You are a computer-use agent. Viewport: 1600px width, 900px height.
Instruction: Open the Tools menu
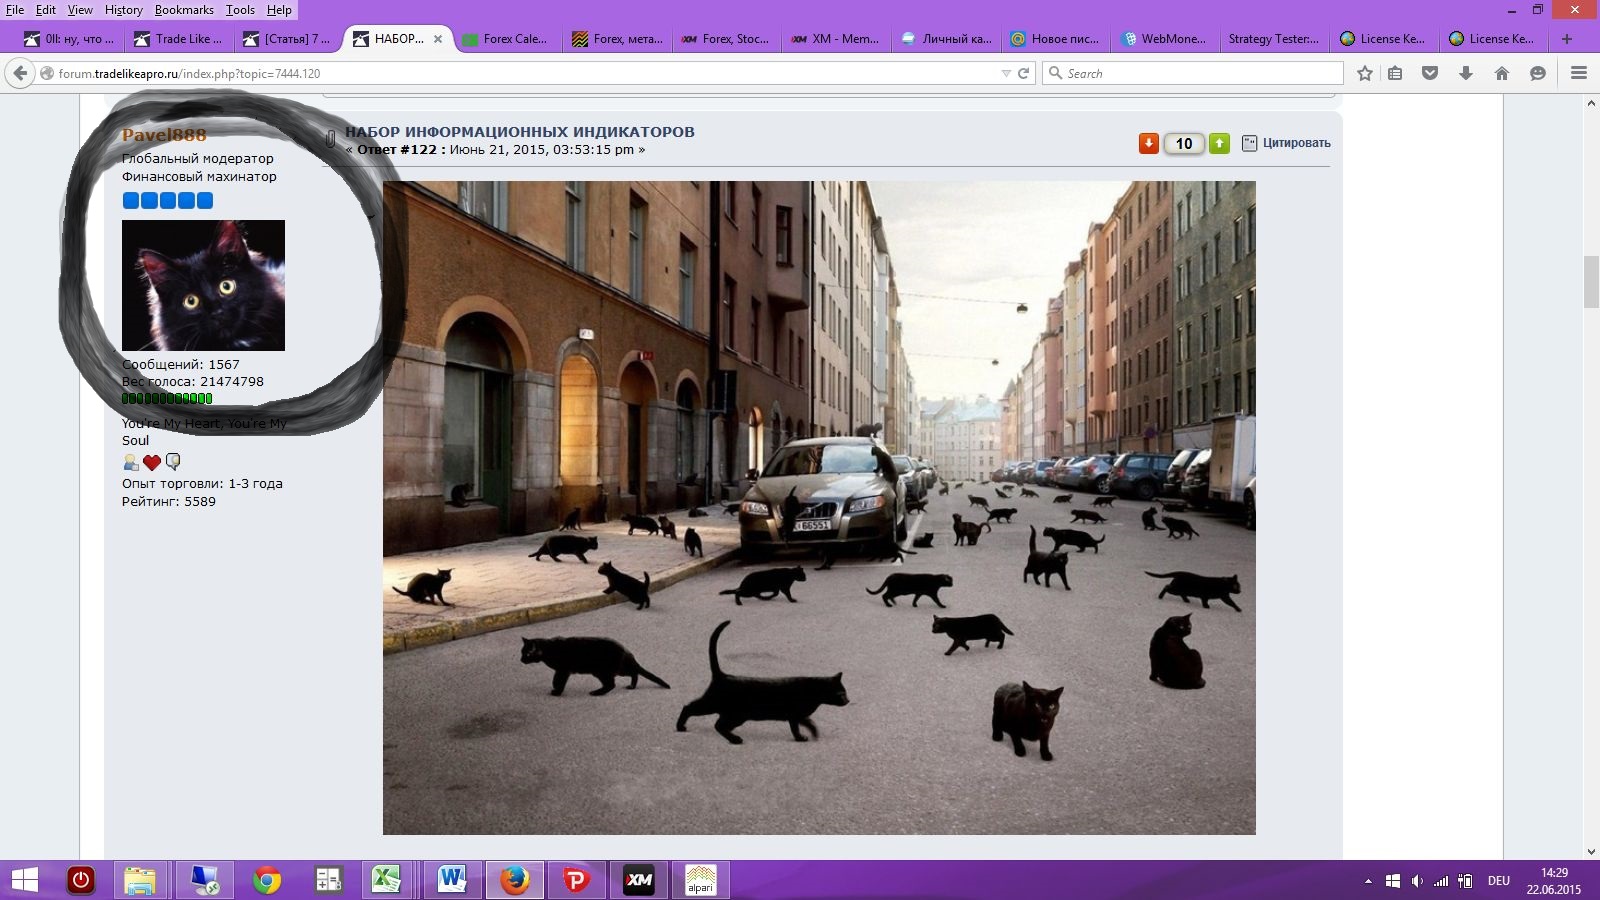240,9
